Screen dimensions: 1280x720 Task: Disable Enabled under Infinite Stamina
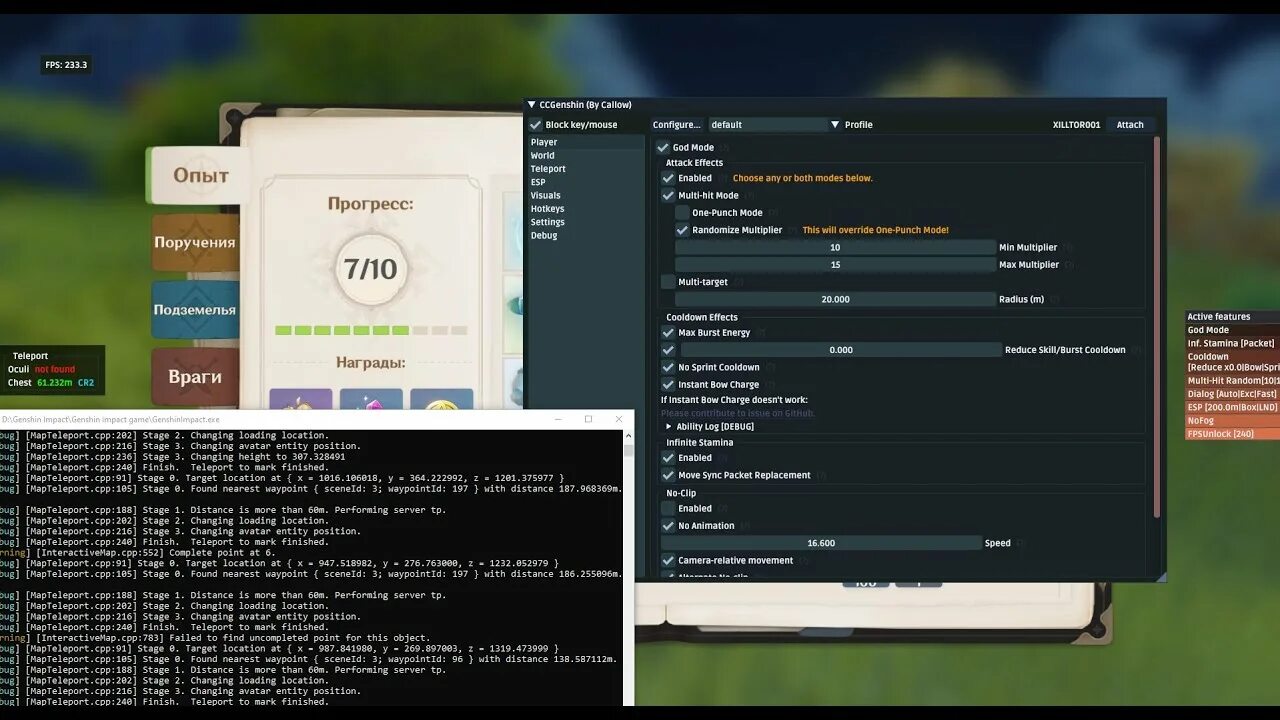(x=668, y=457)
